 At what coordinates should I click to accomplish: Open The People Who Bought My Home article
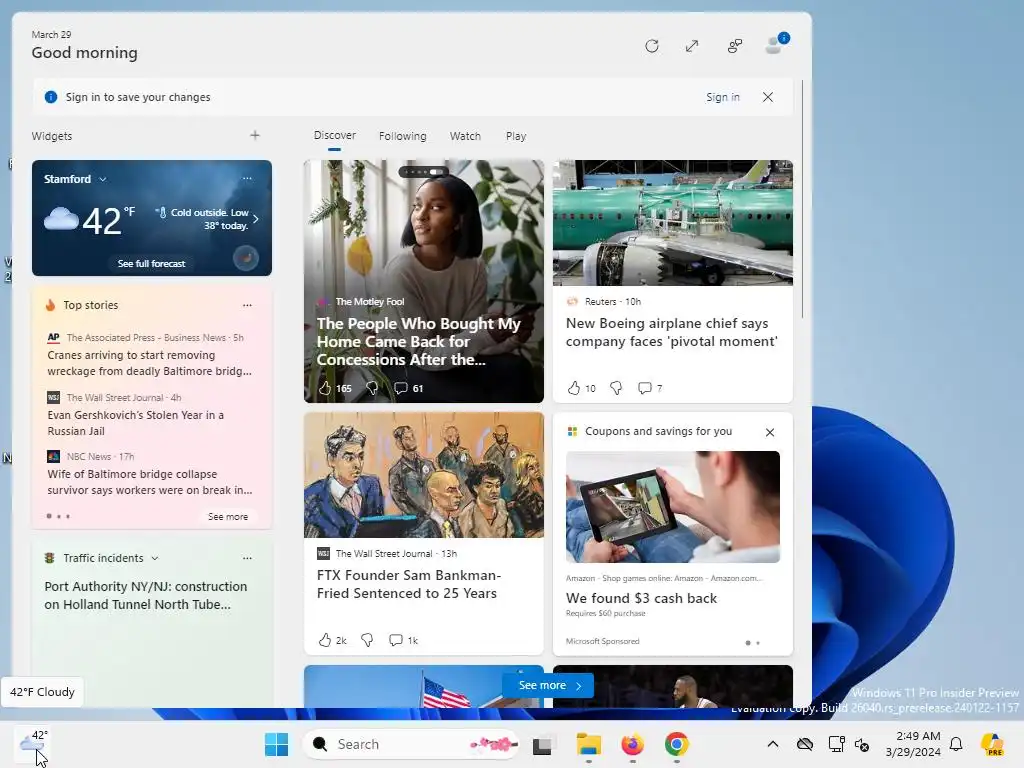[419, 342]
